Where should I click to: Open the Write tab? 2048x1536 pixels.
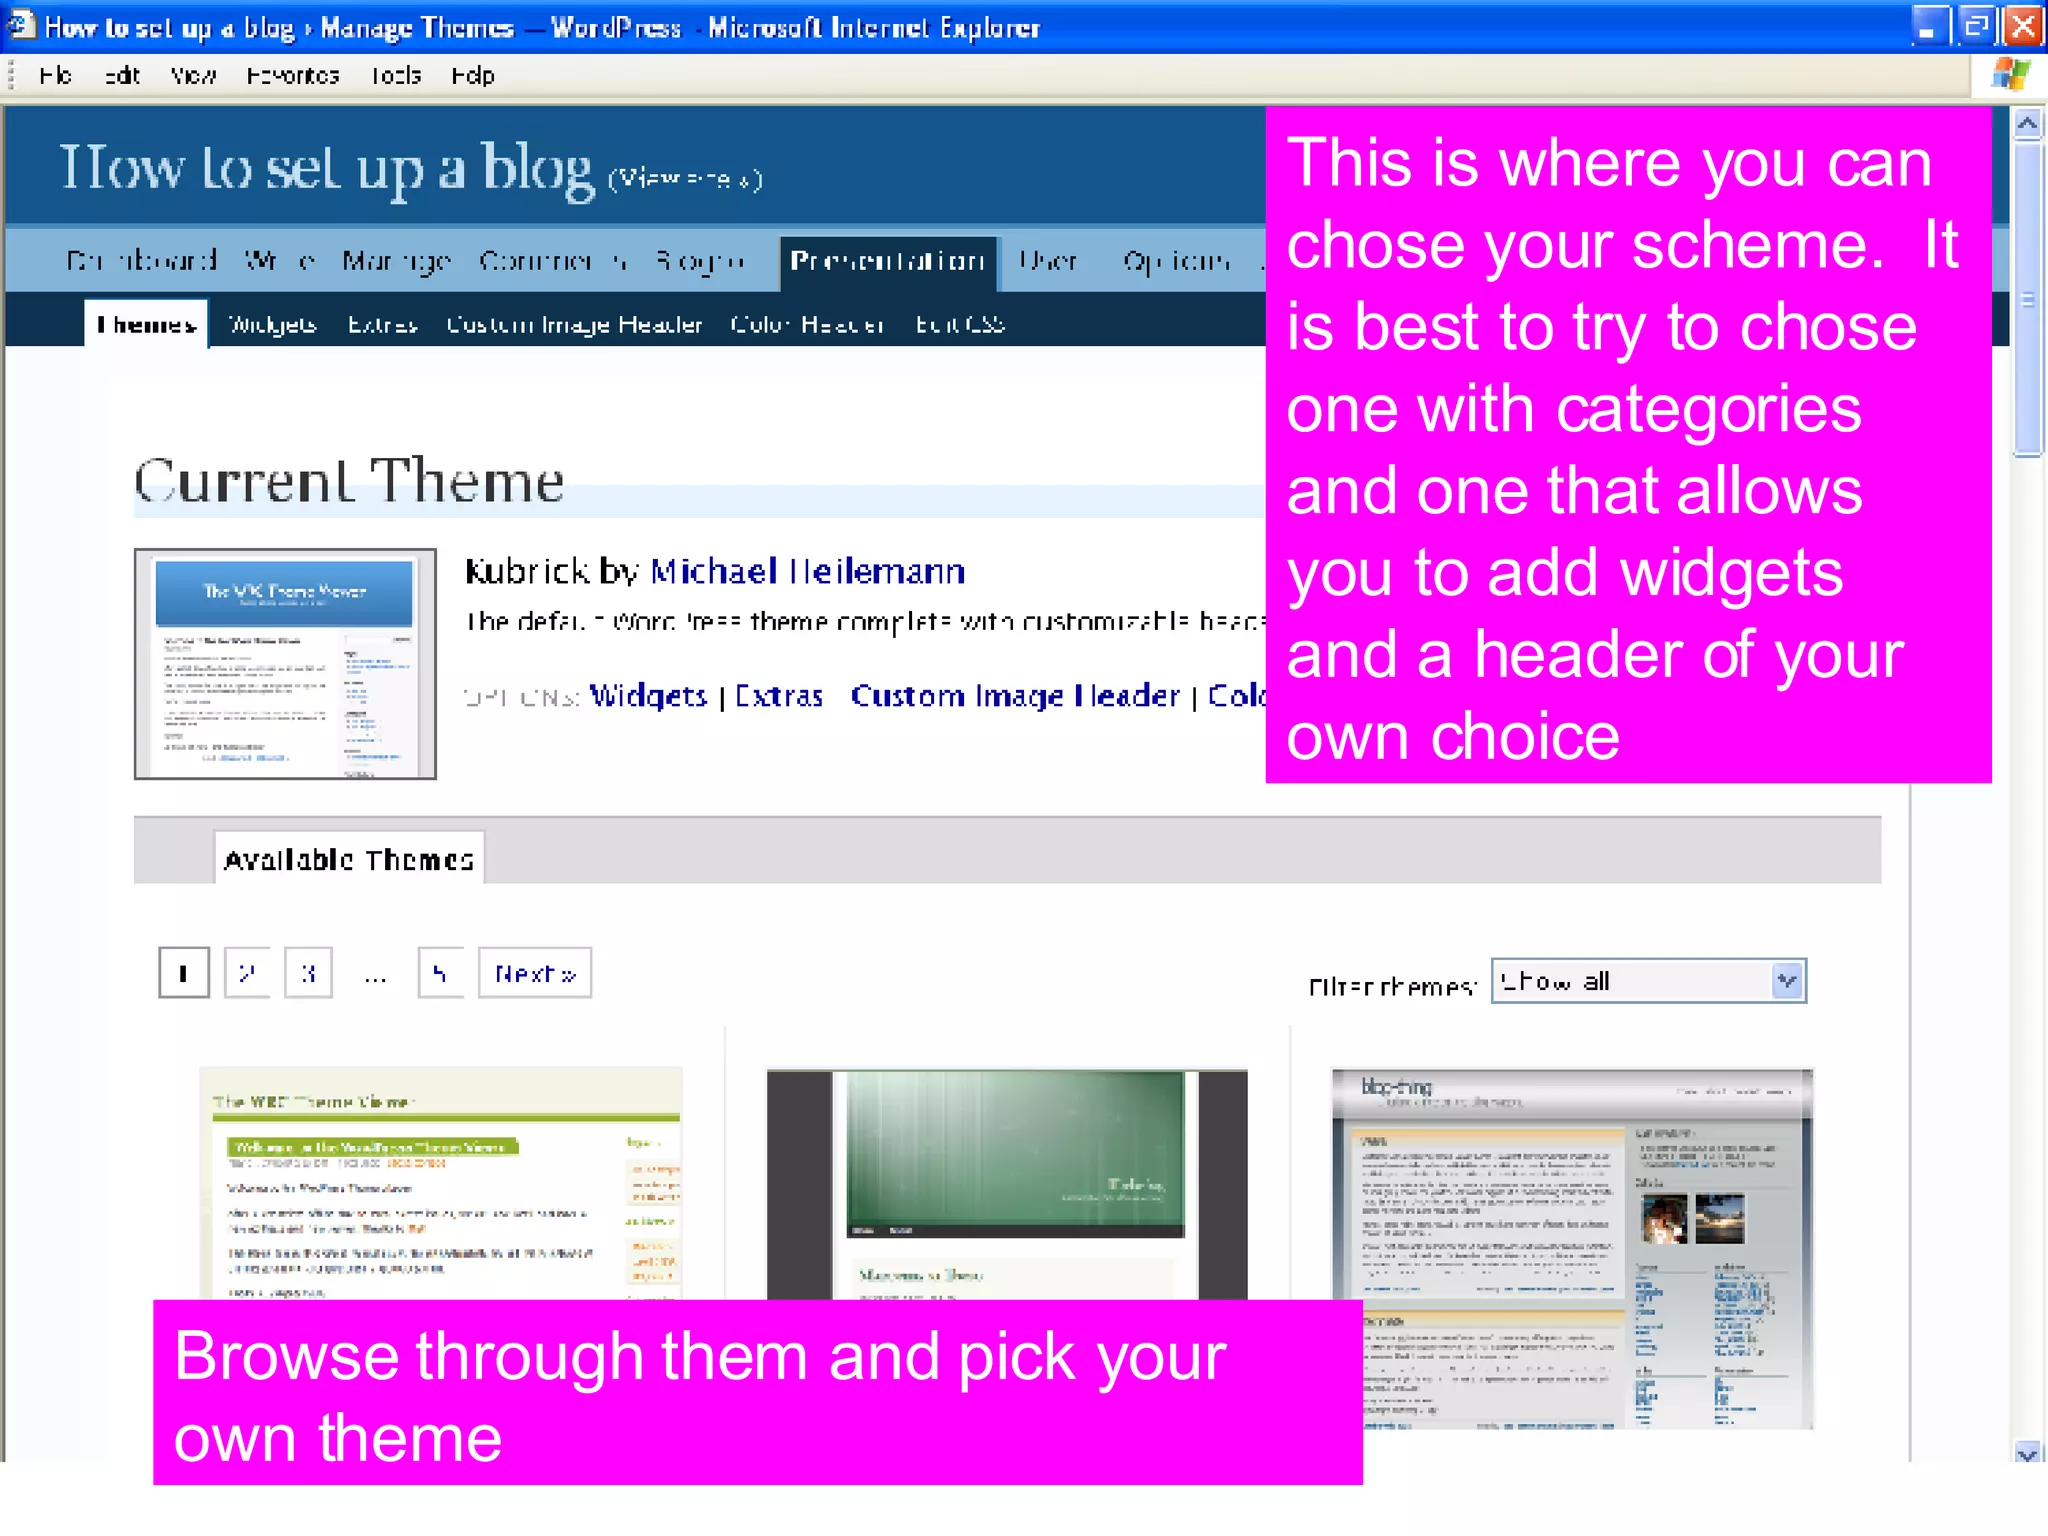point(280,260)
